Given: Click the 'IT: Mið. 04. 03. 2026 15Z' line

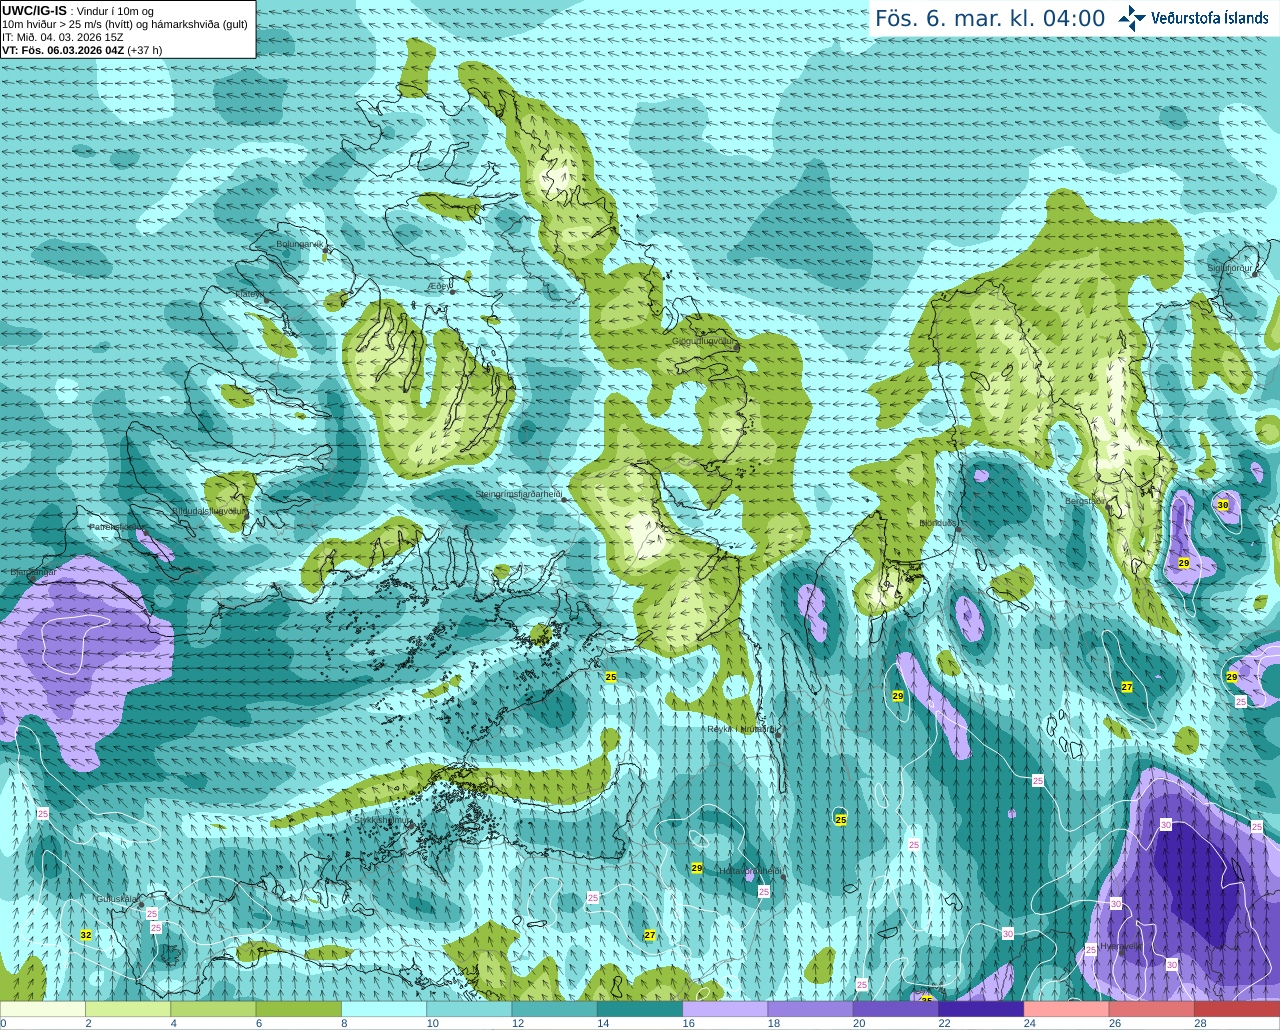Looking at the screenshot, I should [x=63, y=37].
